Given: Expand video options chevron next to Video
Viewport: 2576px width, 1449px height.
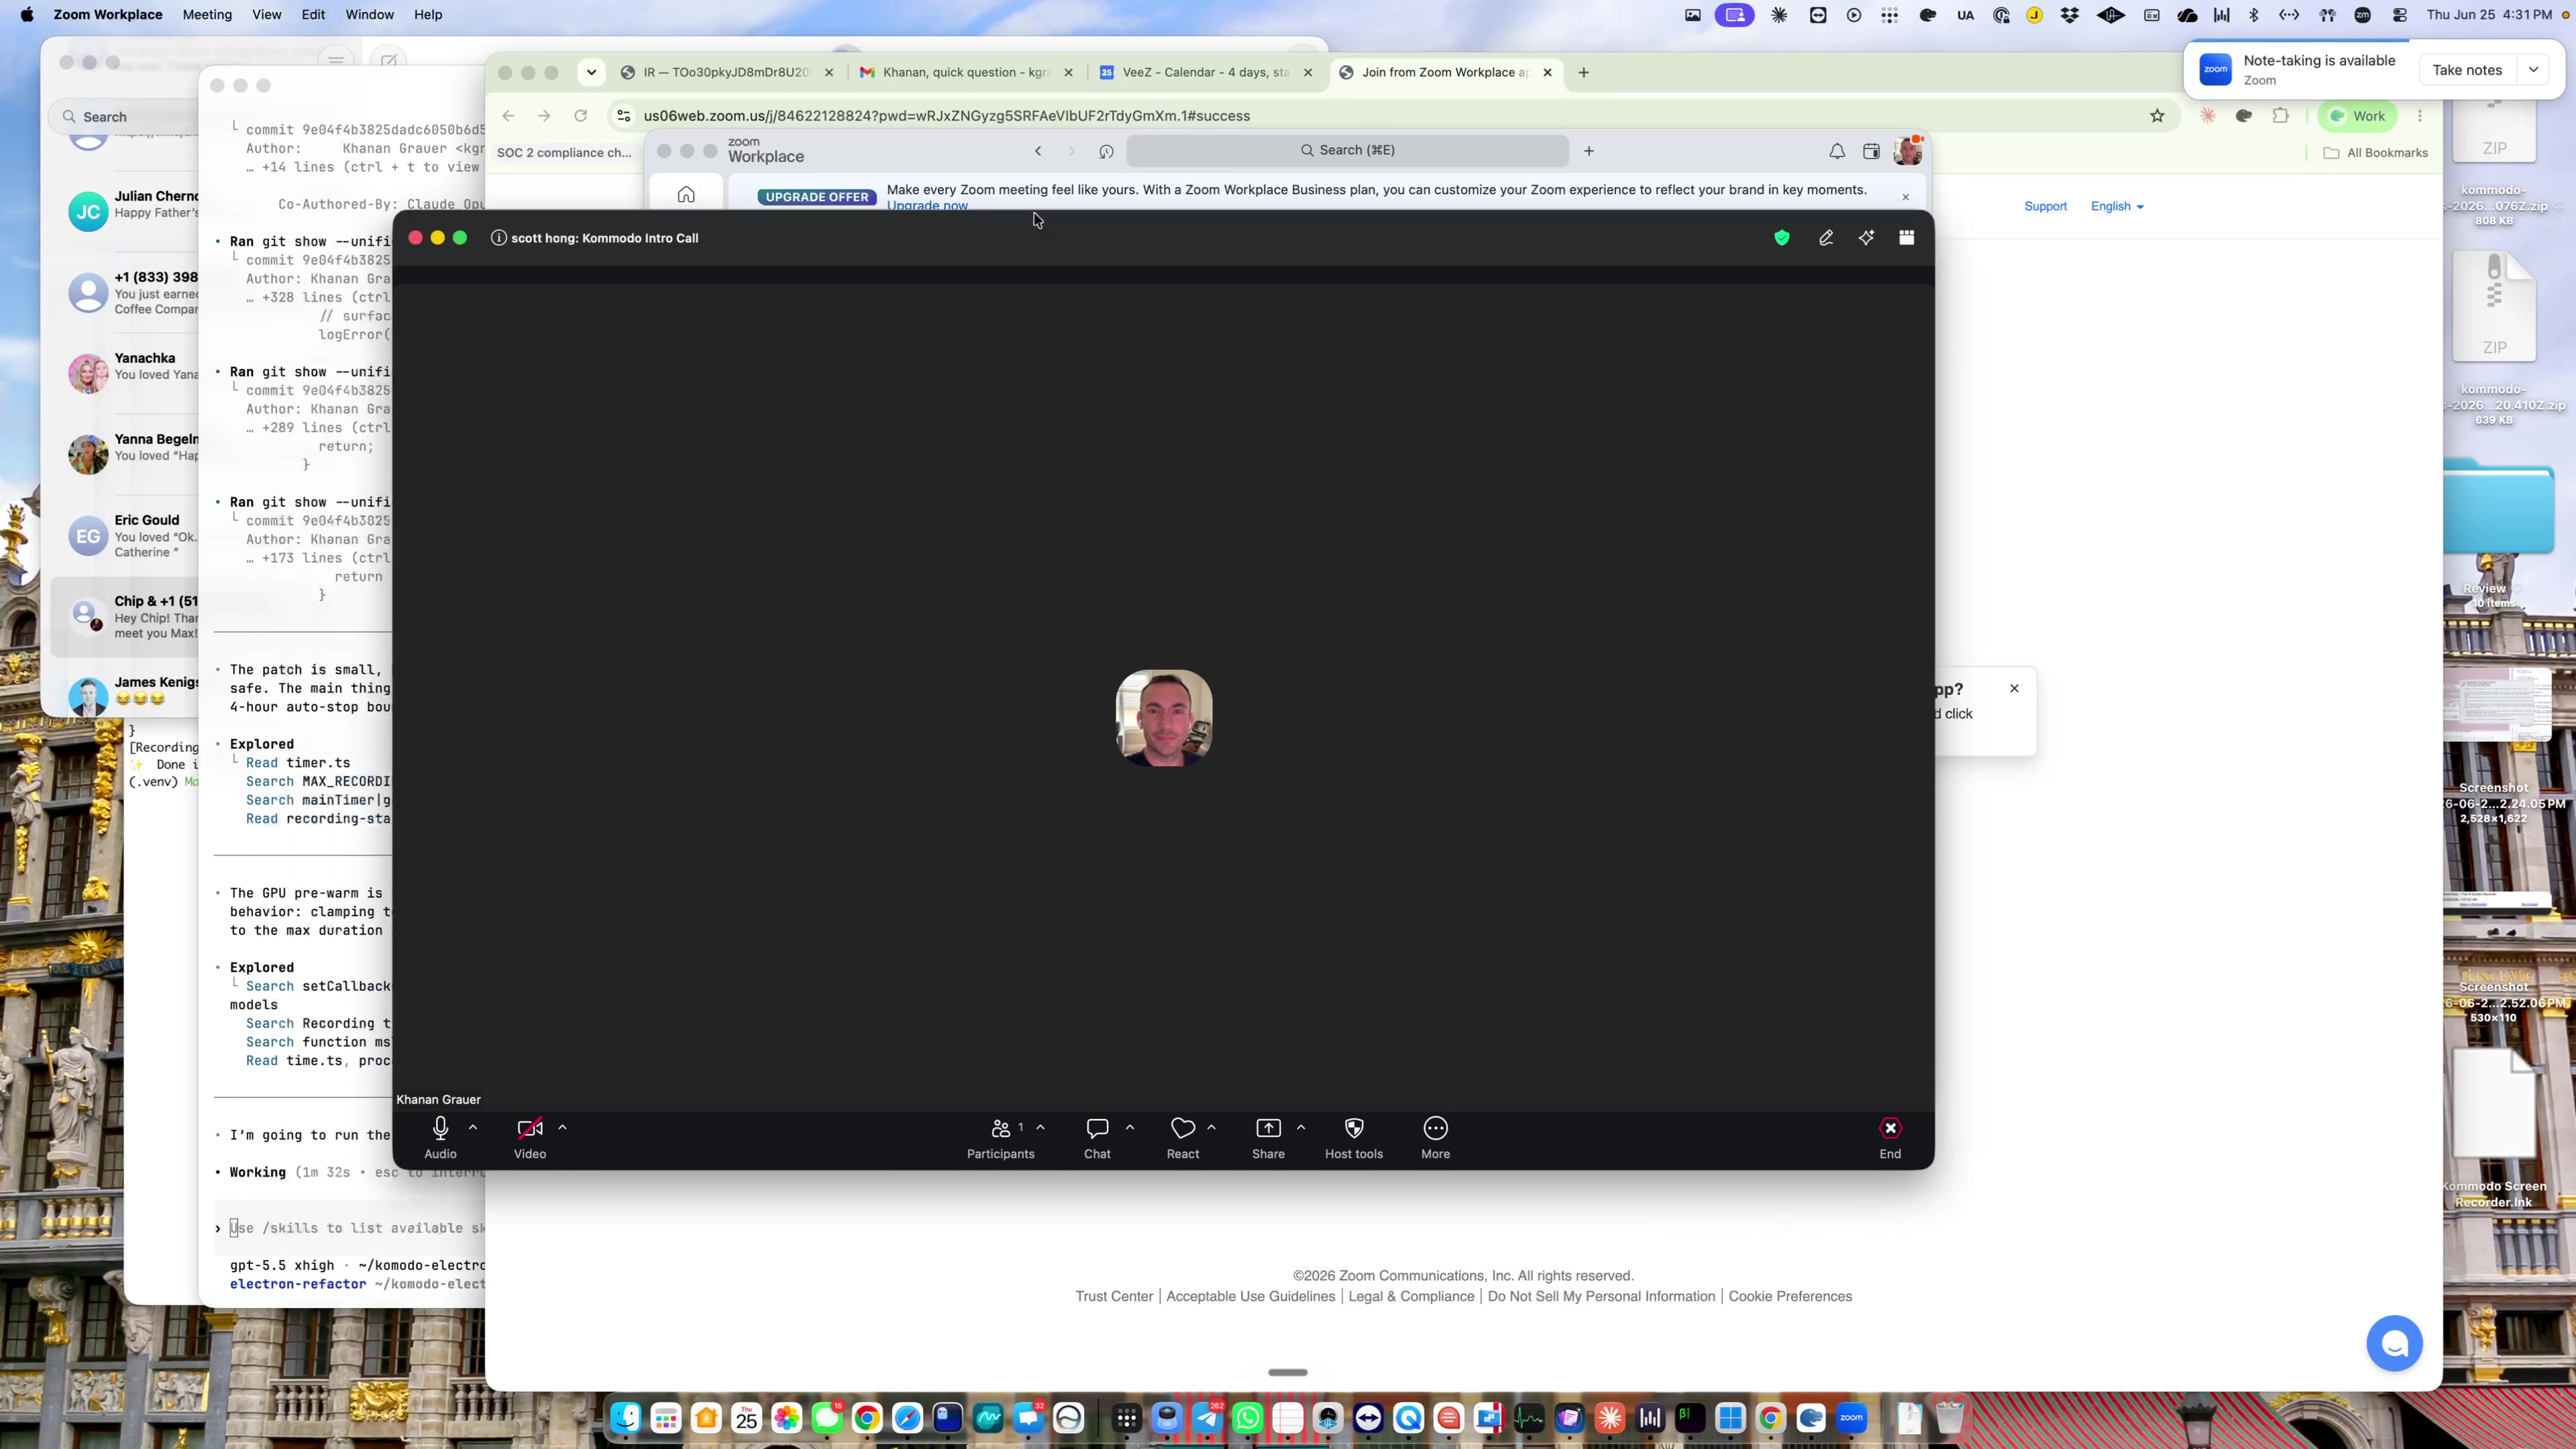Looking at the screenshot, I should click(562, 1127).
